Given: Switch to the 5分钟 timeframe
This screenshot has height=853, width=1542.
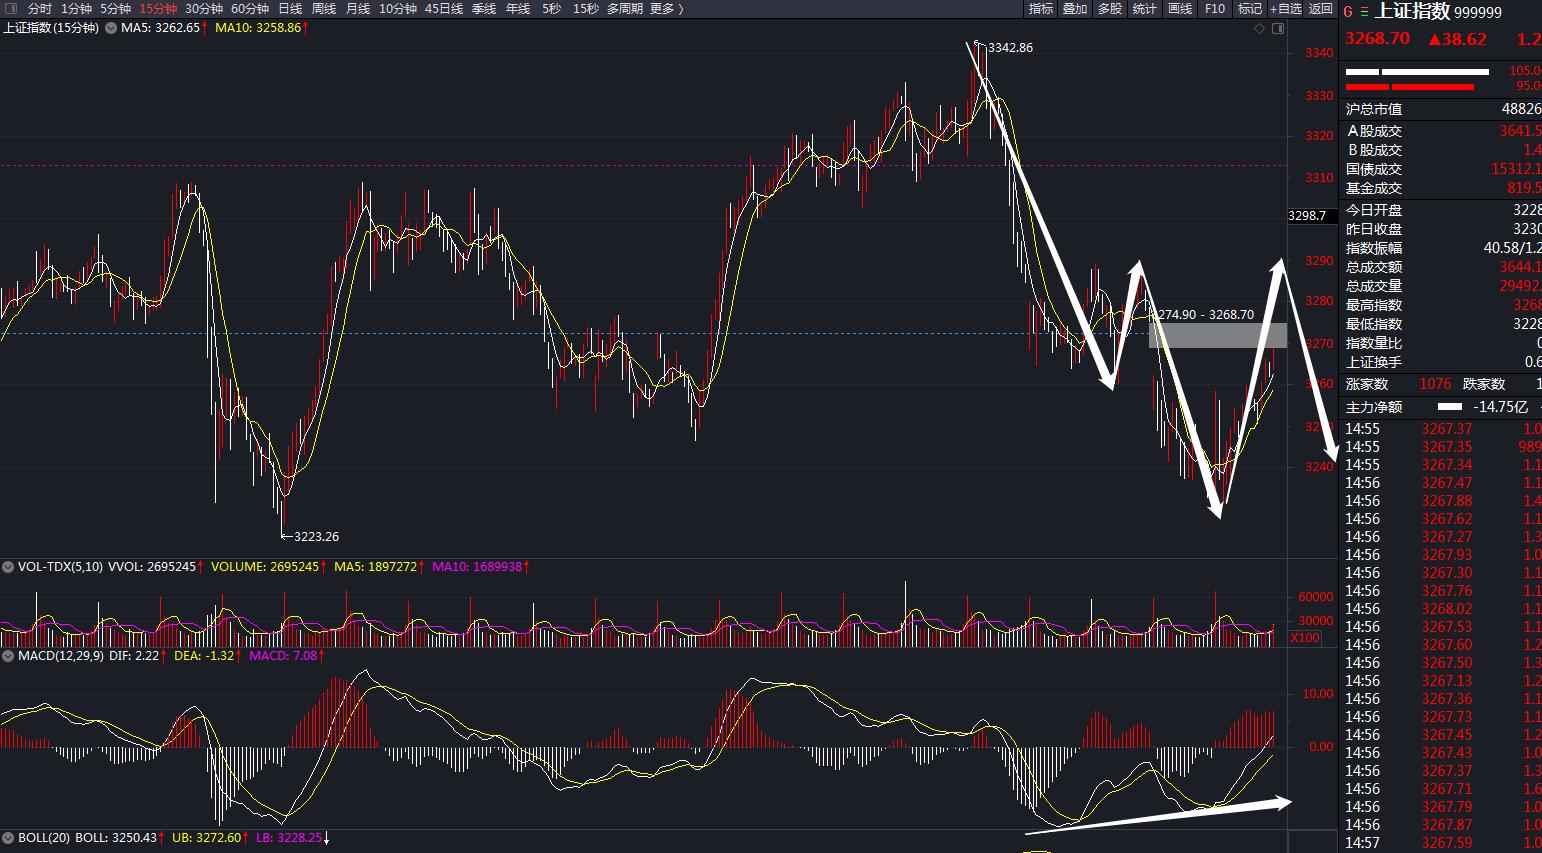Looking at the screenshot, I should point(115,8).
